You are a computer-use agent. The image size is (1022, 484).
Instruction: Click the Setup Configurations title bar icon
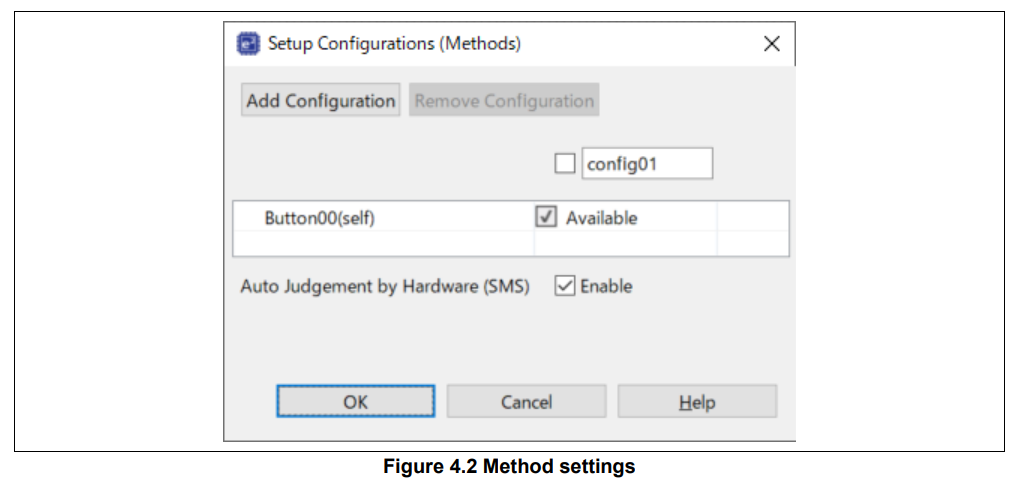click(246, 44)
